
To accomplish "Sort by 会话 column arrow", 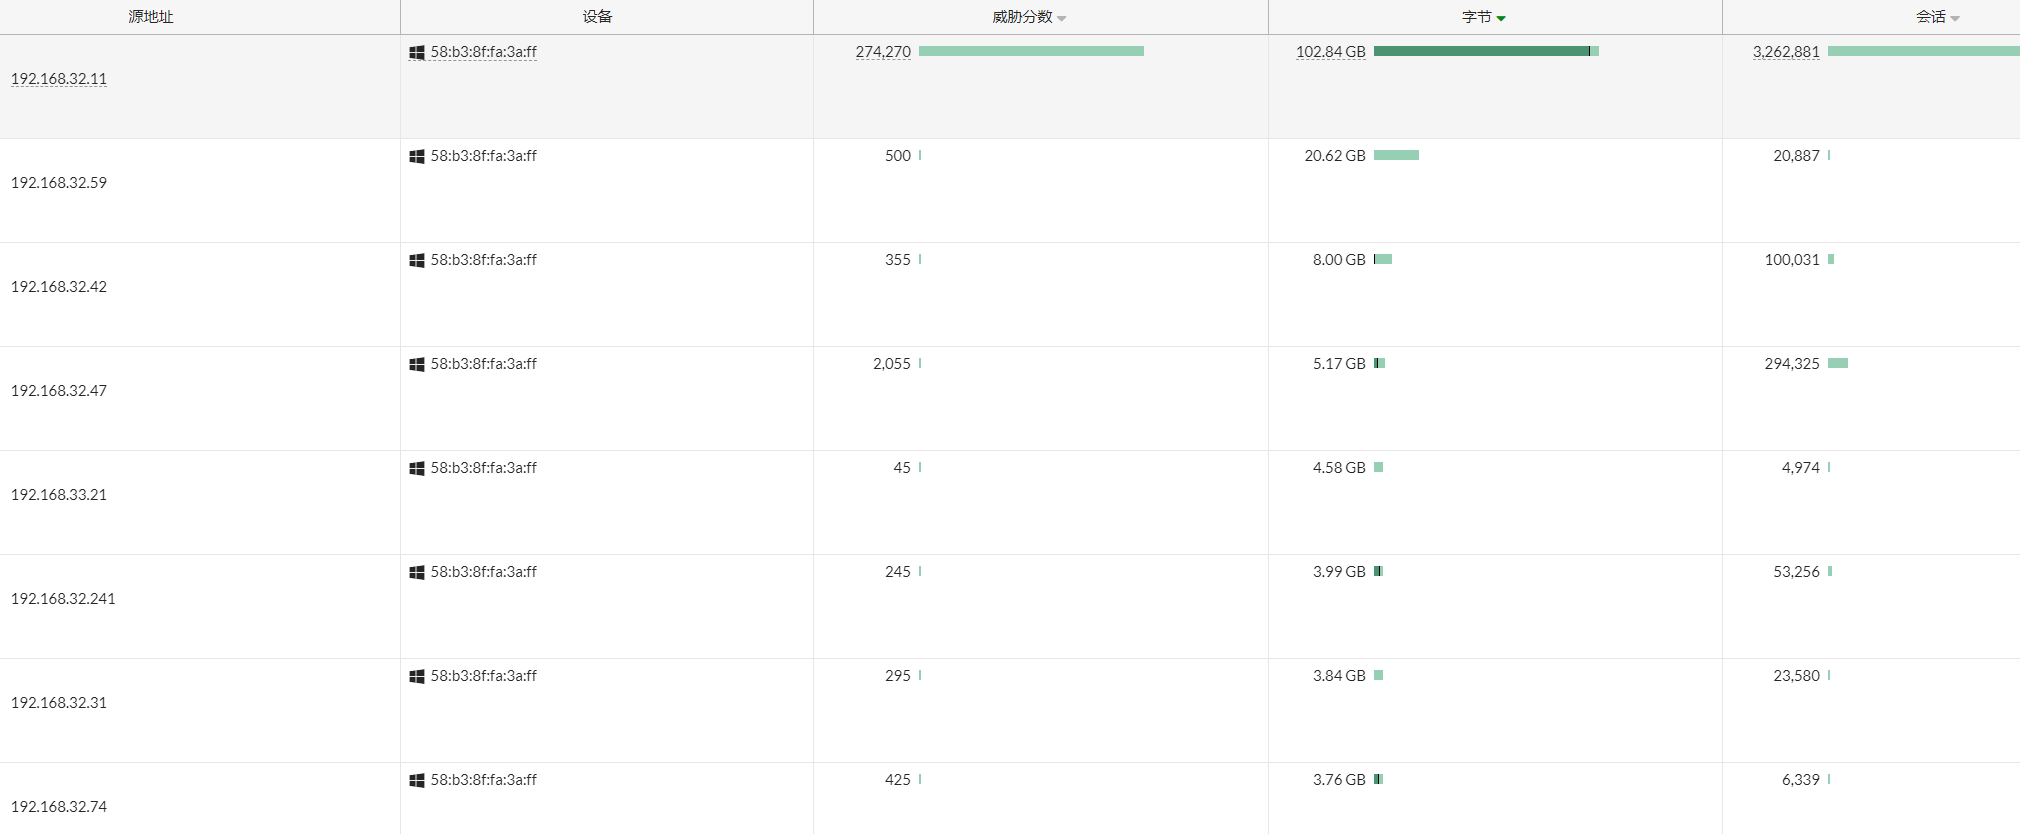I will point(1955,18).
